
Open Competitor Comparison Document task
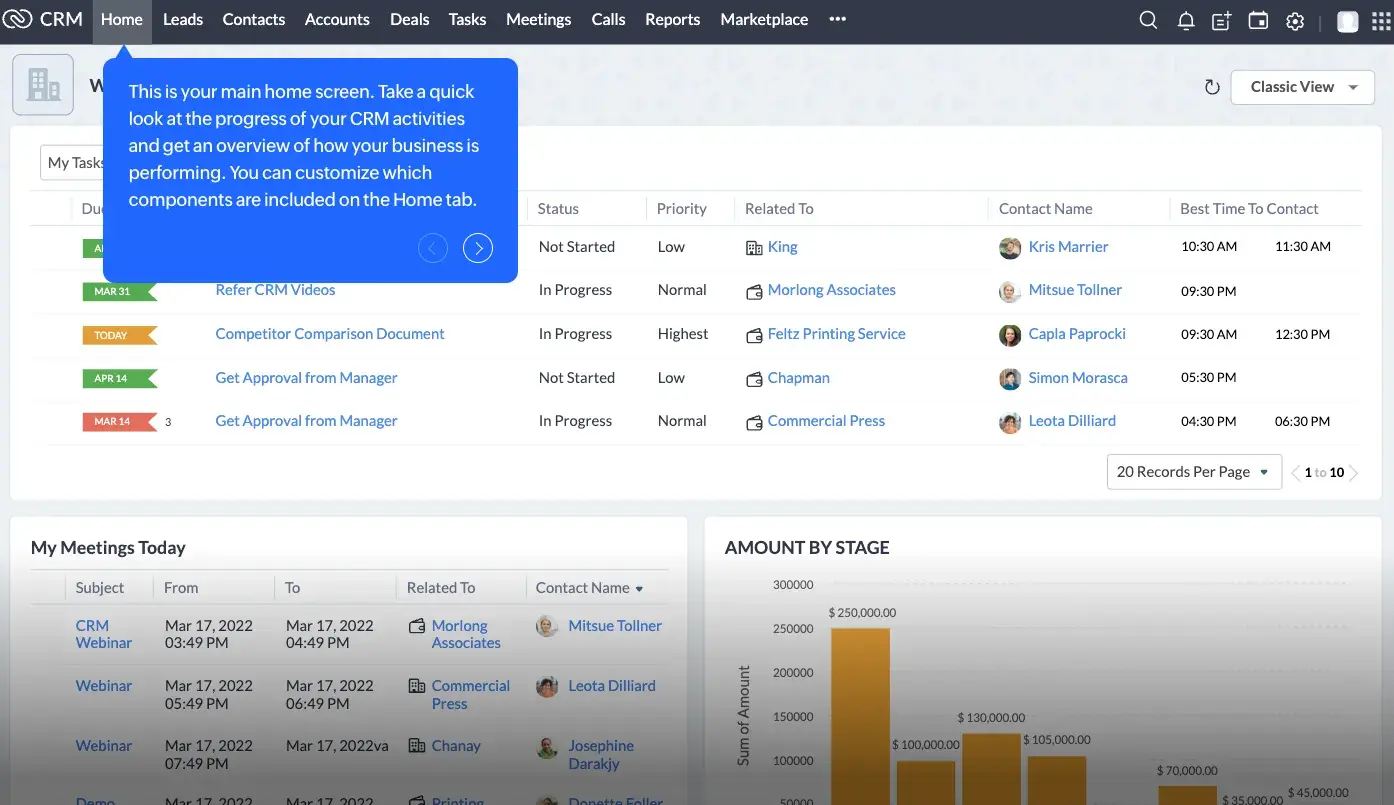[330, 334]
